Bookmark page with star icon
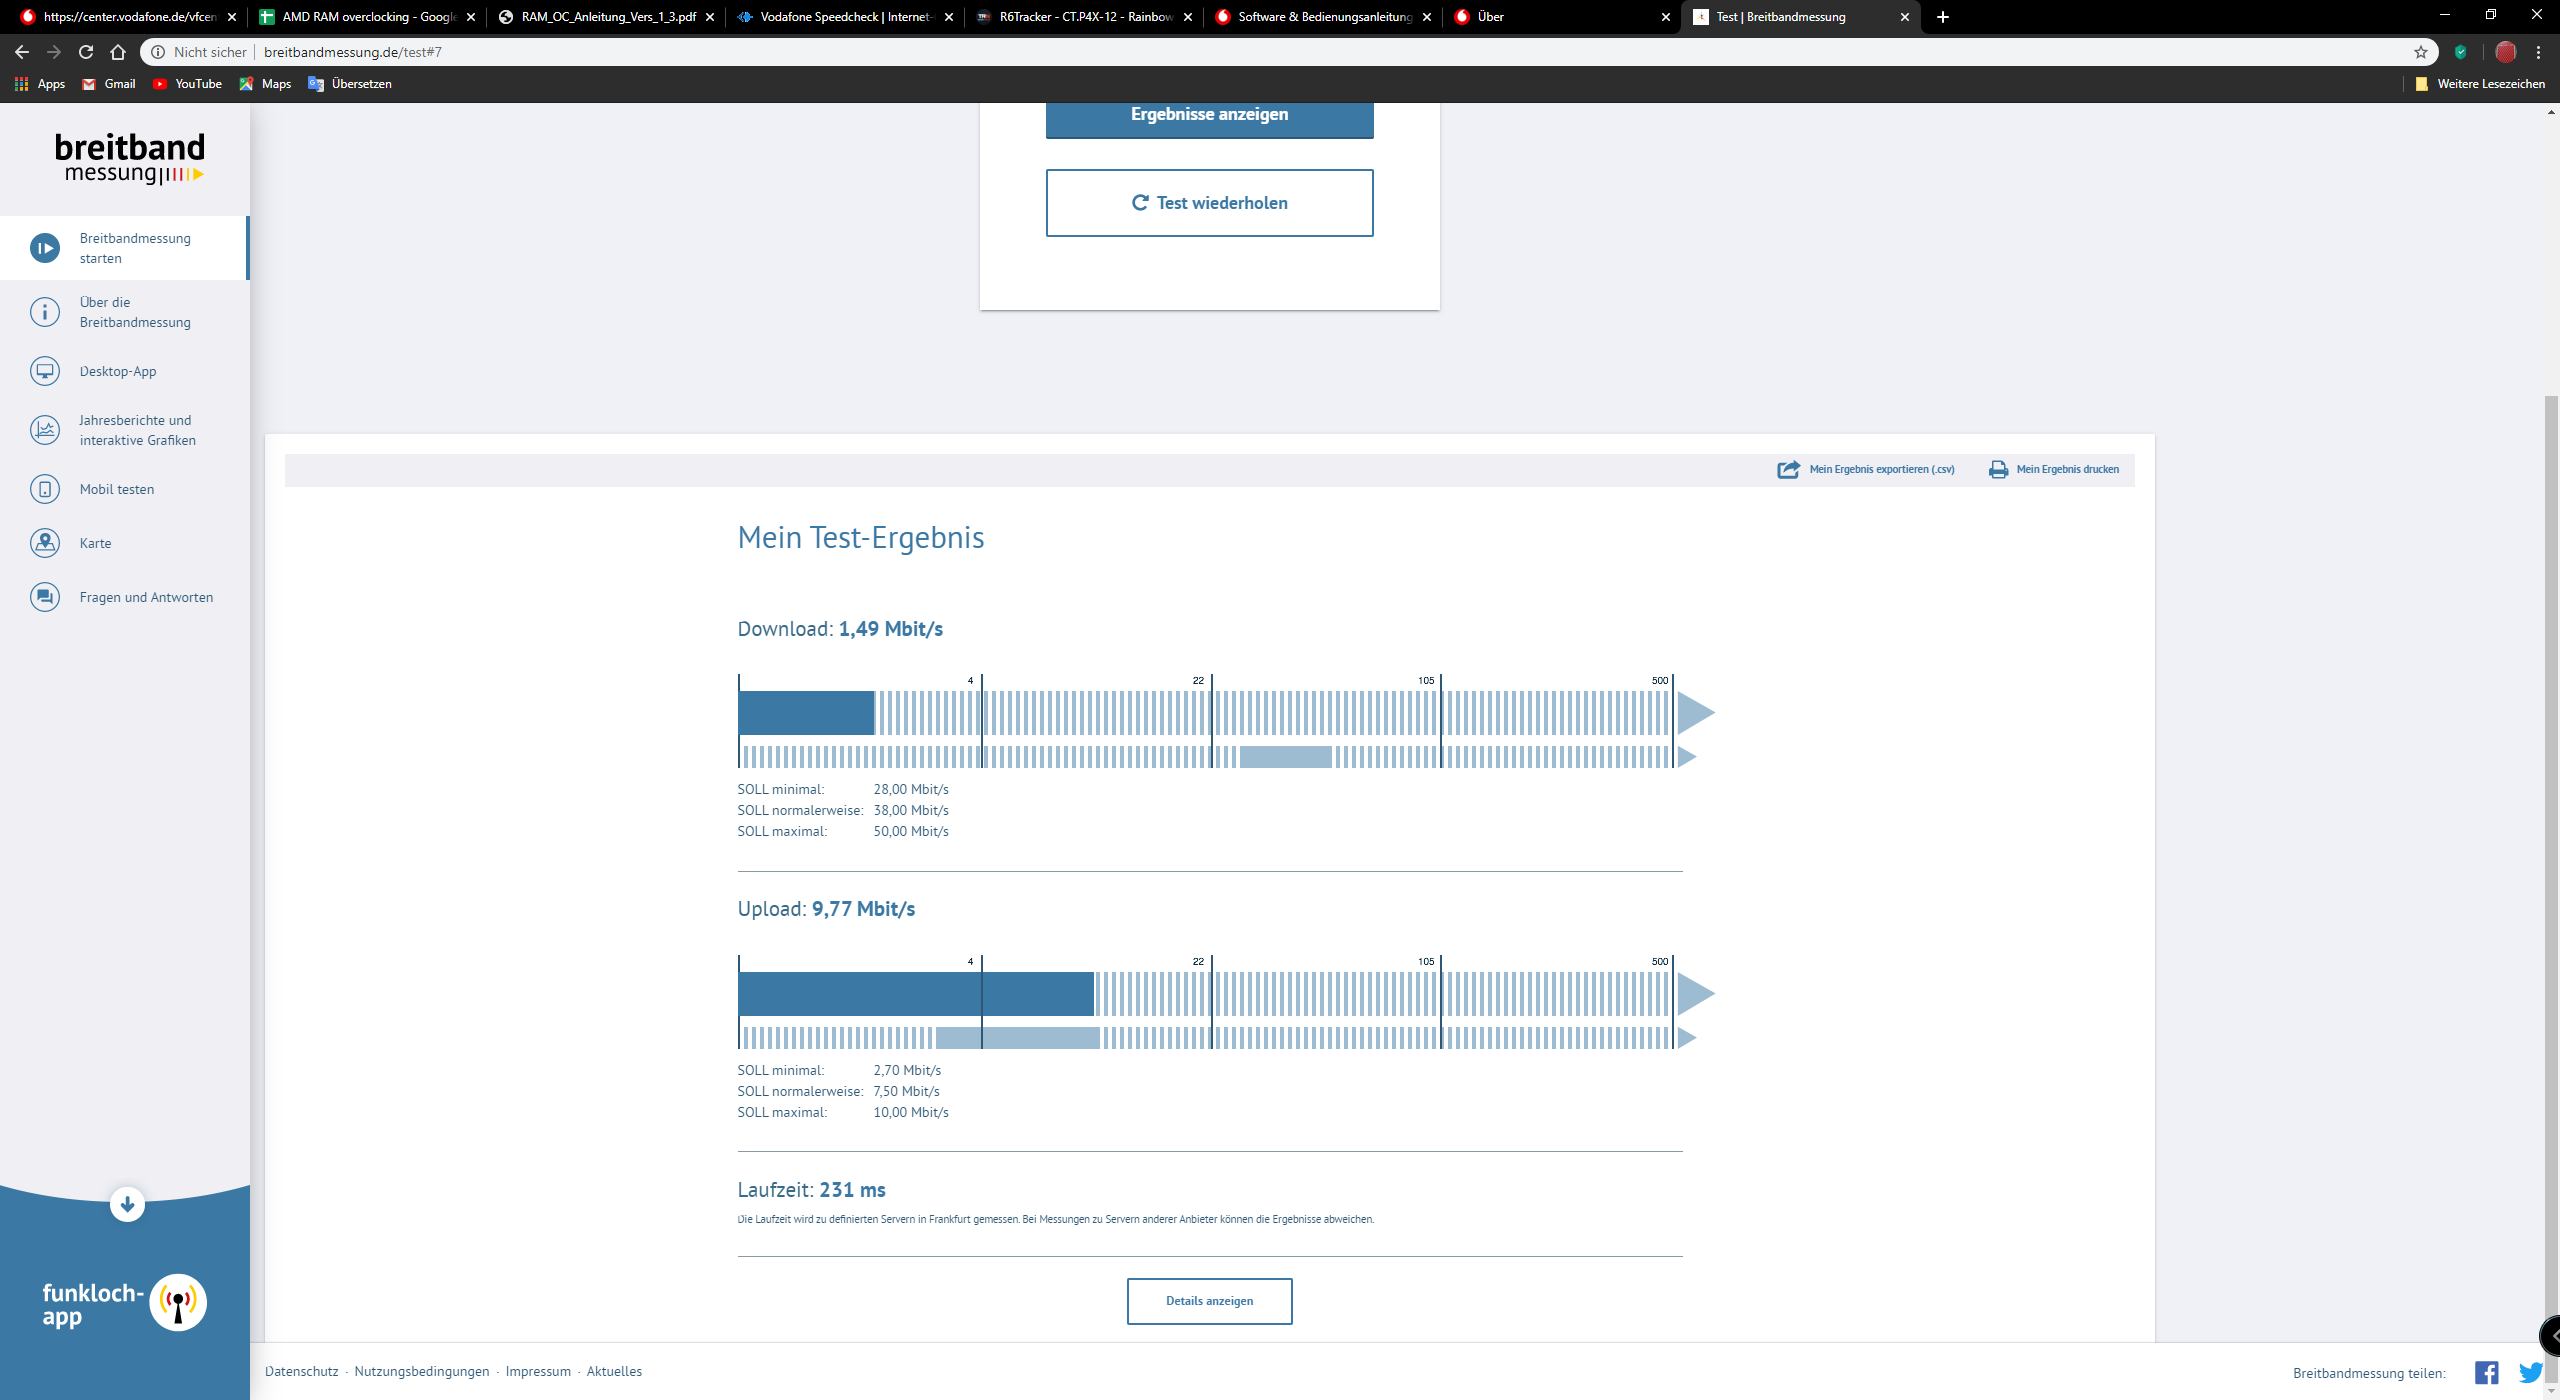The height and width of the screenshot is (1400, 2560). point(2421,52)
